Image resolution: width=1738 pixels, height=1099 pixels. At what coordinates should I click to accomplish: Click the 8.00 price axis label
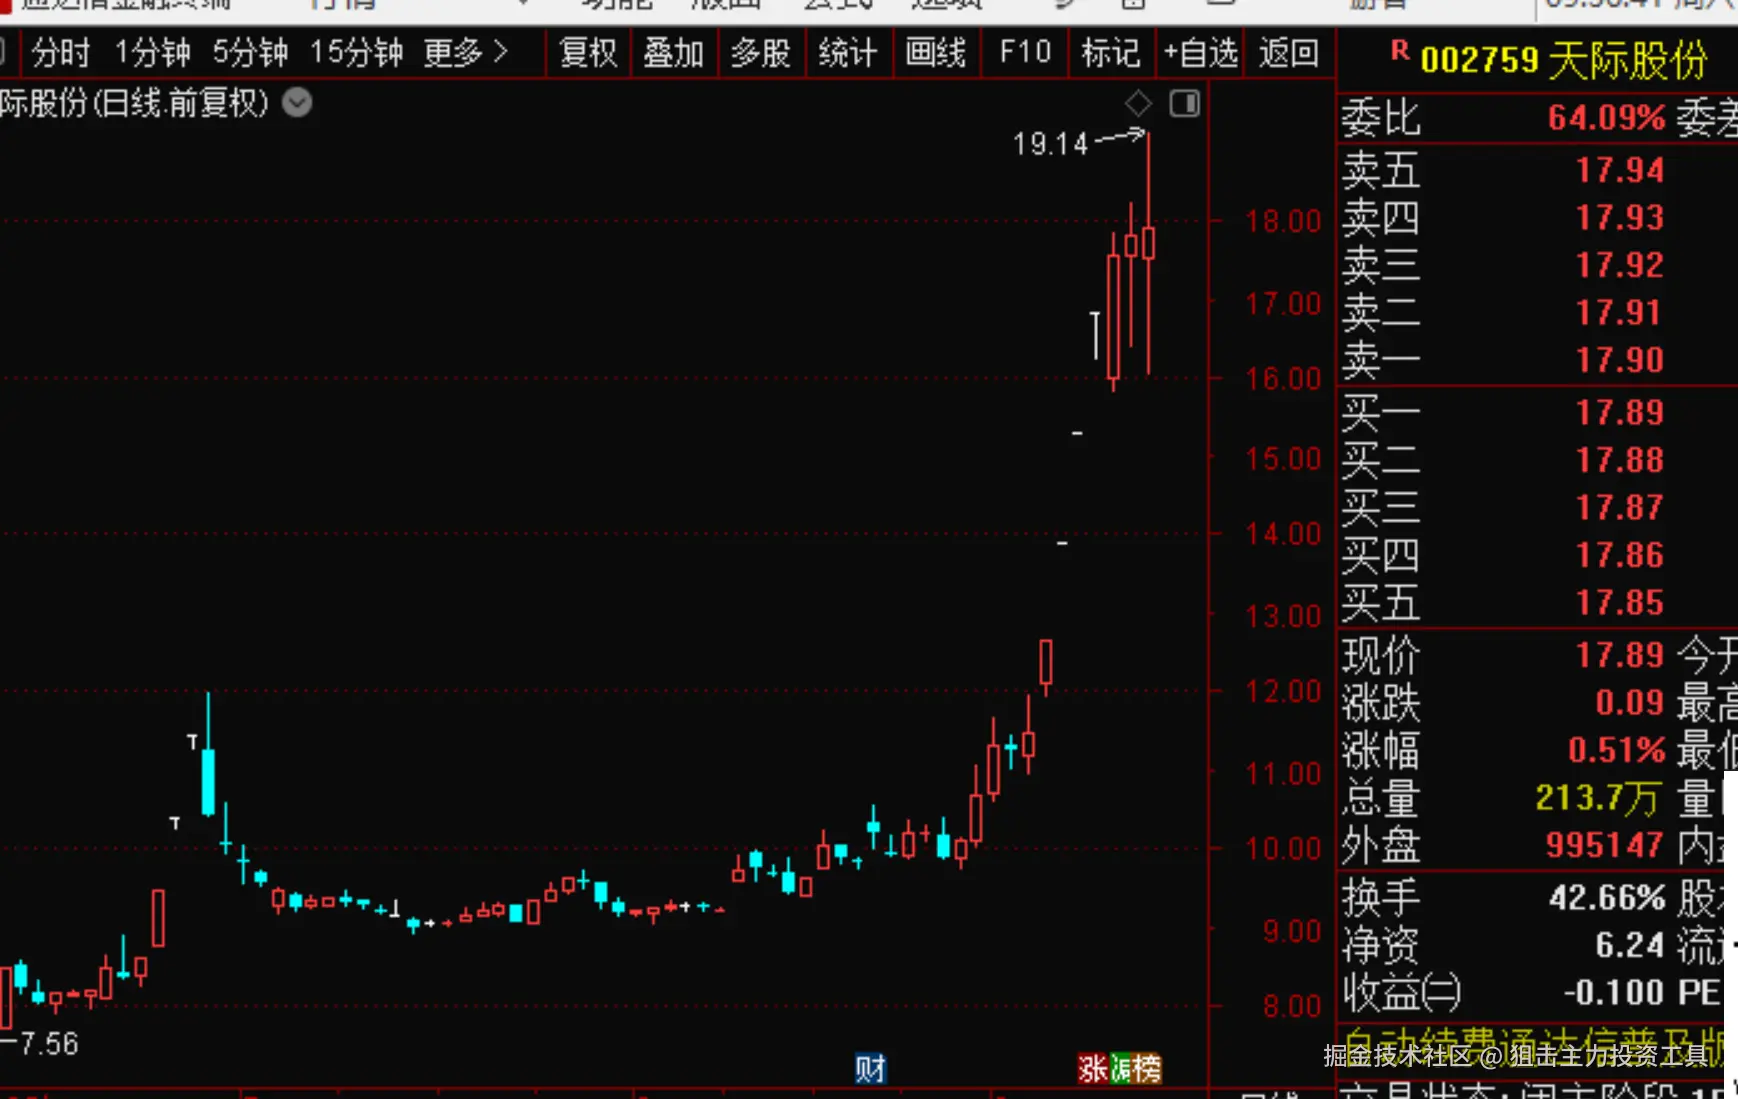[1292, 1006]
